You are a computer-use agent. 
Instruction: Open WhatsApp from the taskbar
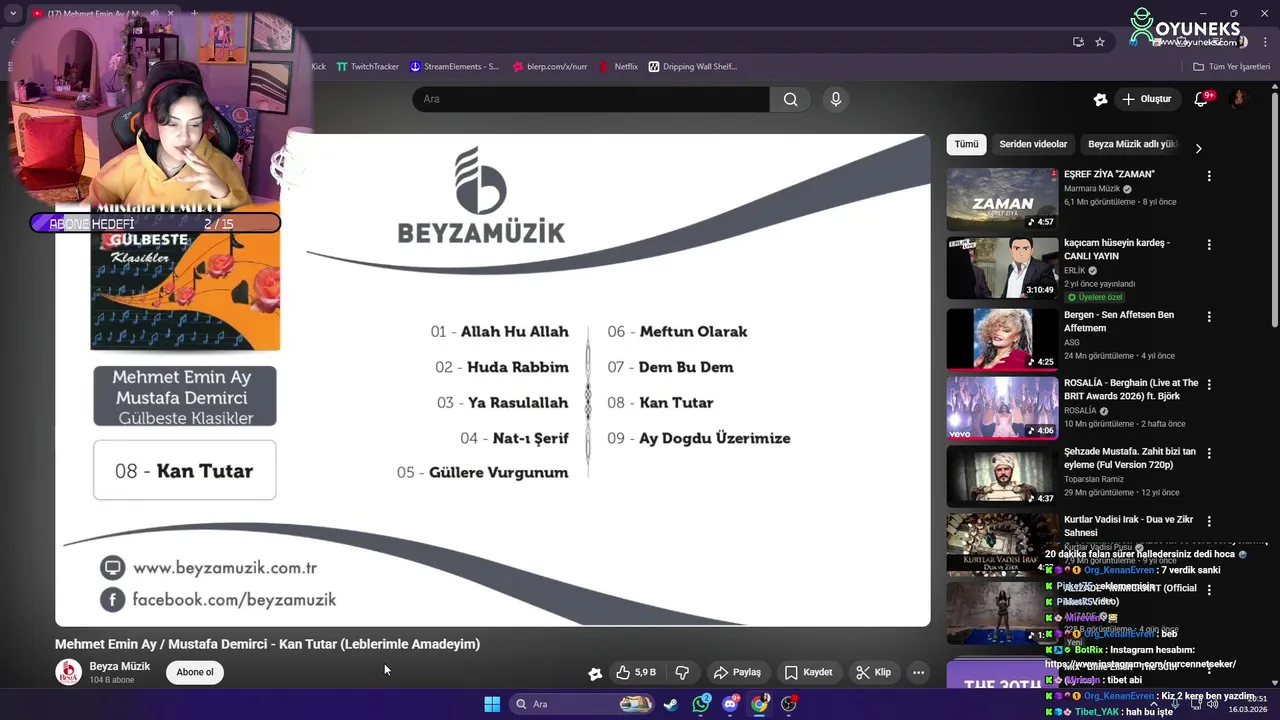700,704
